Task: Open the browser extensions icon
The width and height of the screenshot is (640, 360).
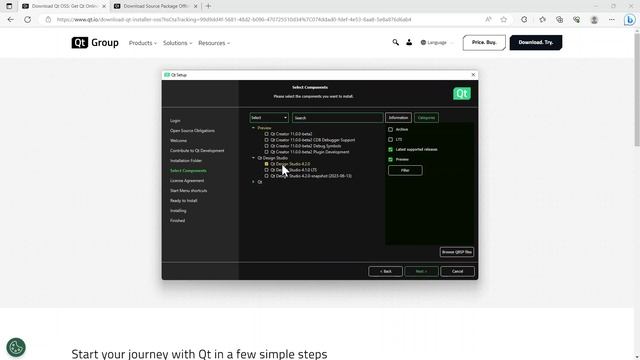Action: pyautogui.click(x=524, y=19)
